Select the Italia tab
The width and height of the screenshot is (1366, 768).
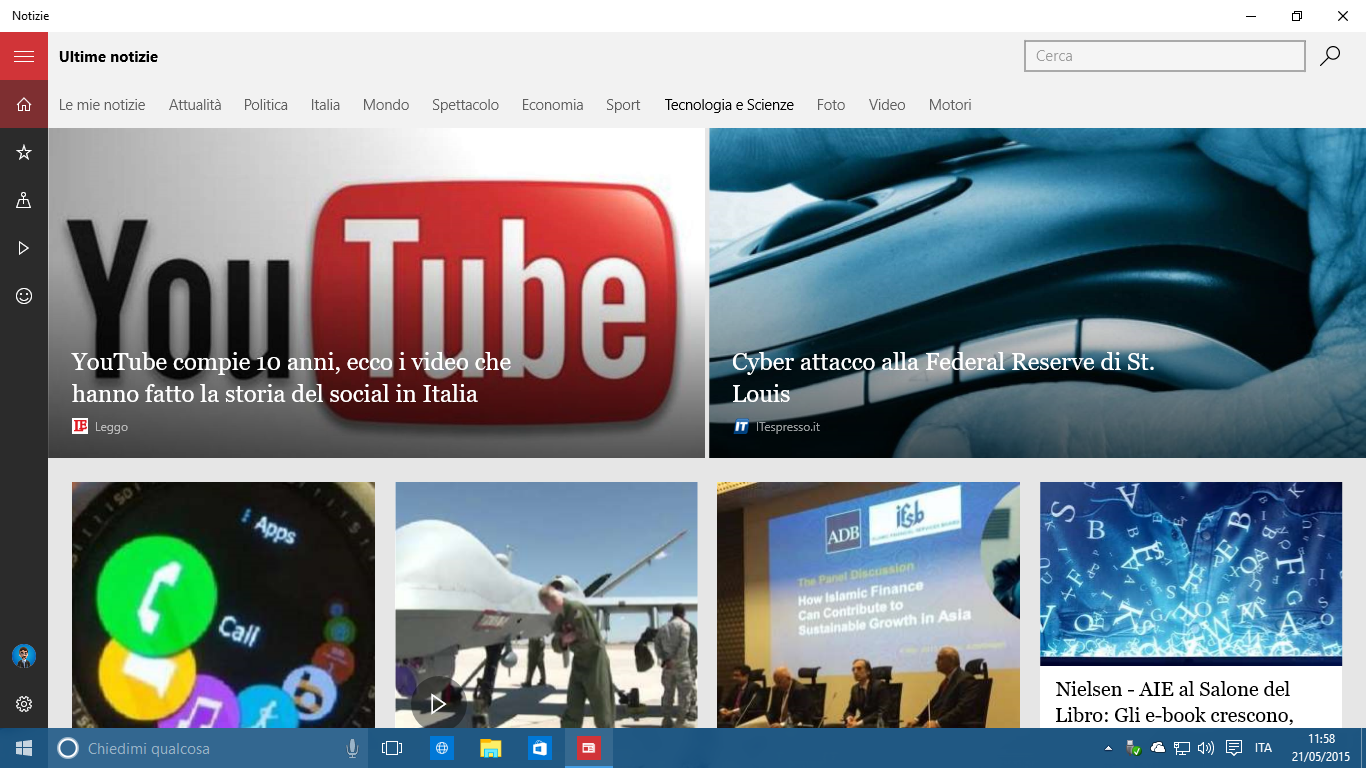pos(325,105)
